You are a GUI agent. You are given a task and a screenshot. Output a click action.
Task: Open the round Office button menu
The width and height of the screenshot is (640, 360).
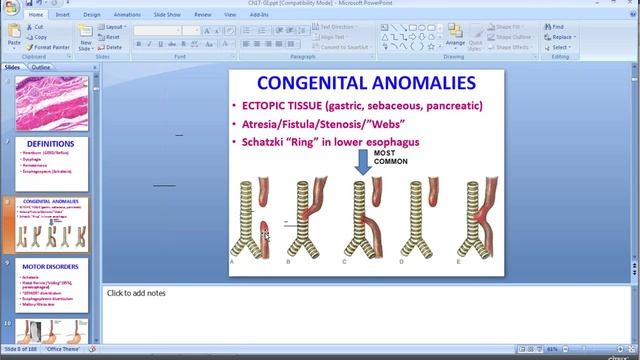[x=11, y=7]
